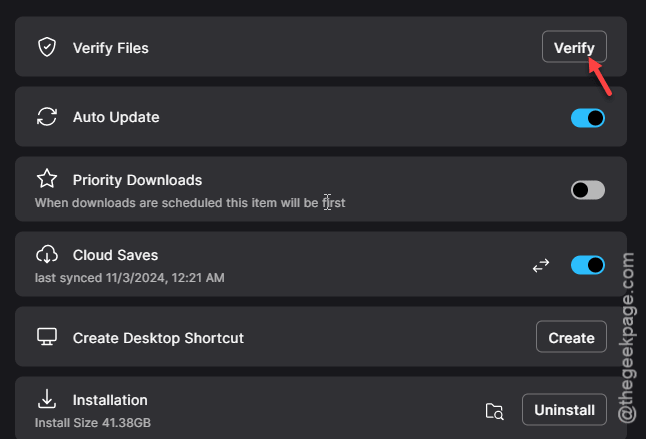Click the cloud sync arrows icon
This screenshot has width=646, height=439.
tap(541, 266)
